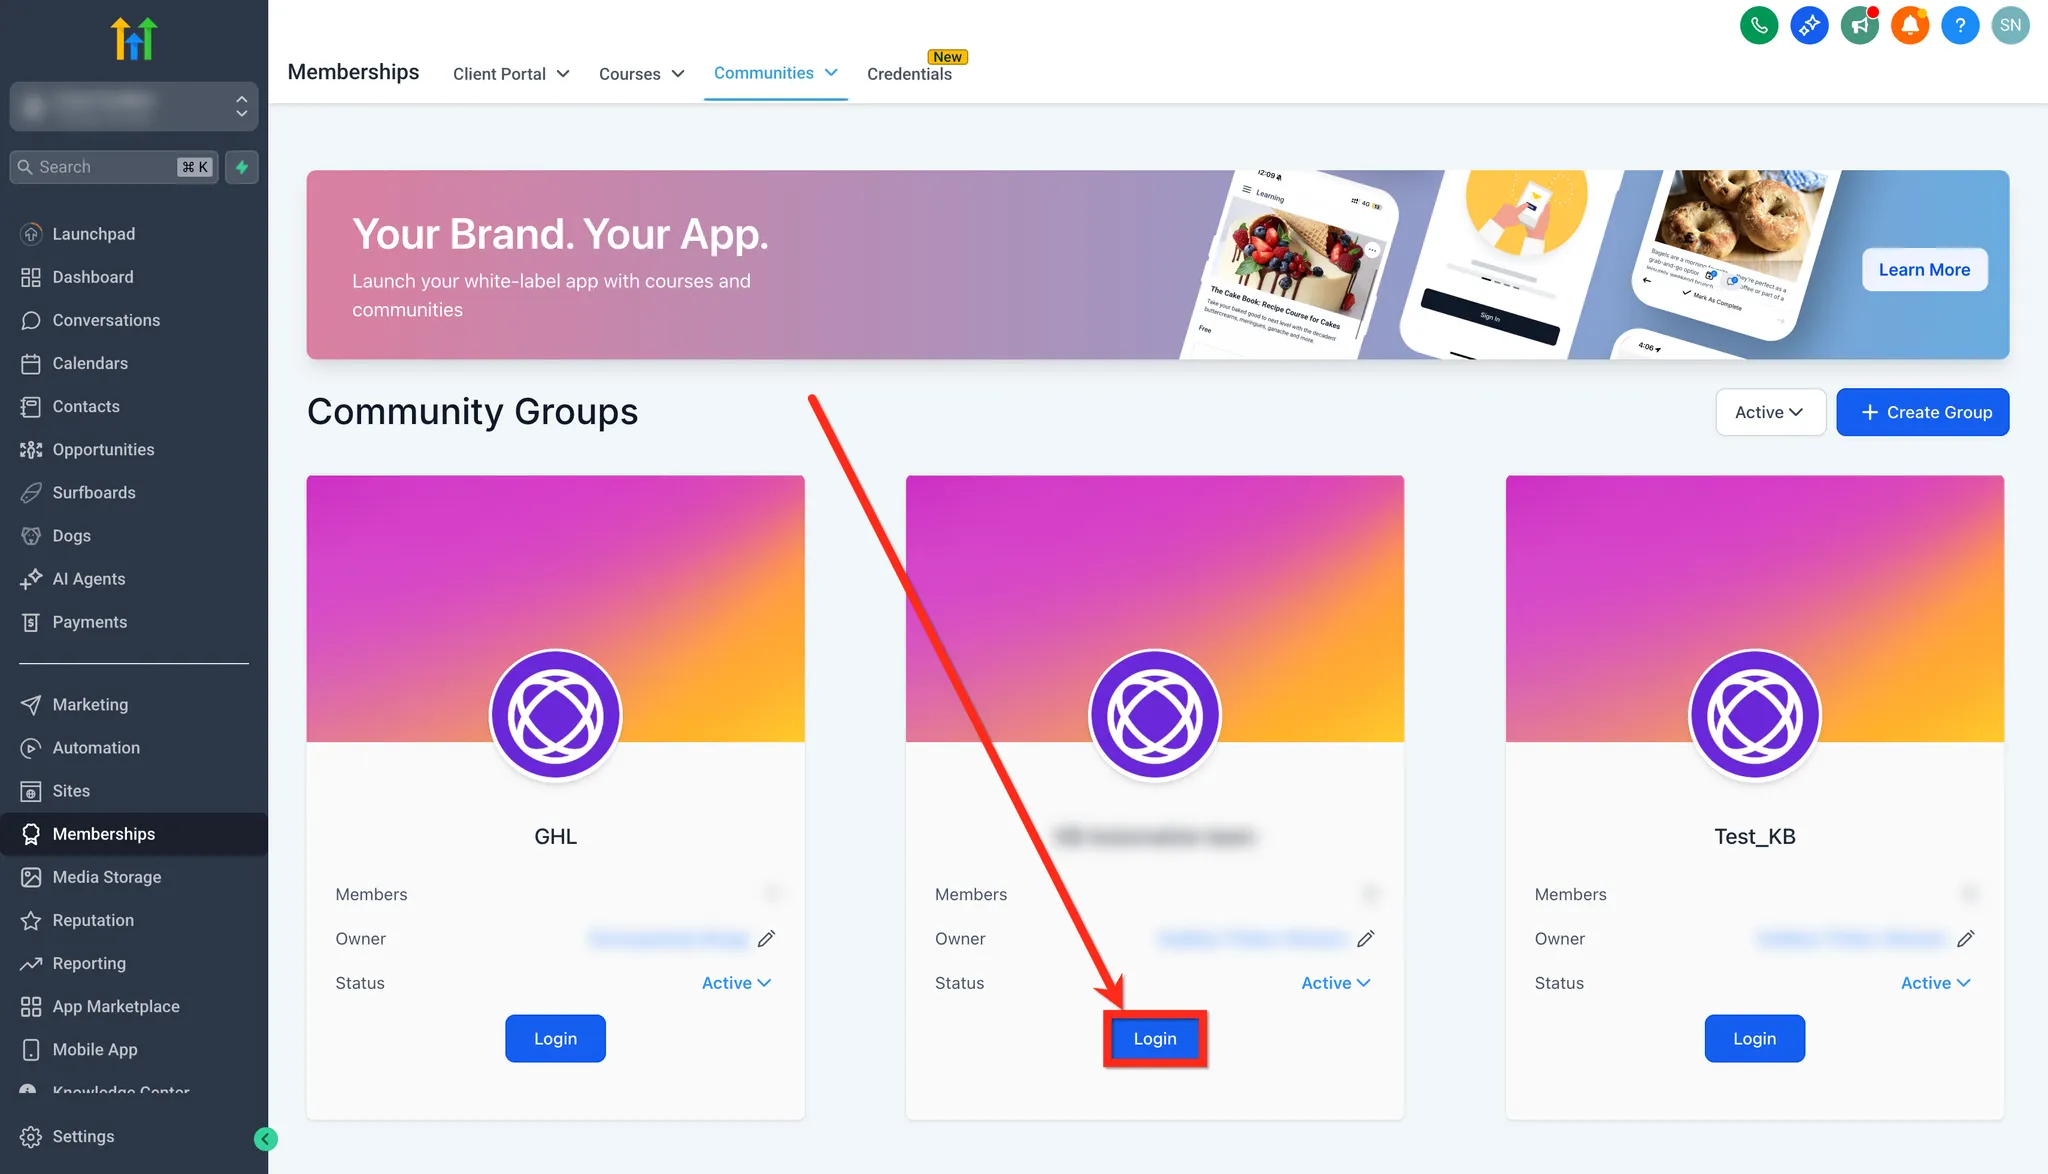Edit owner pencil icon on Test_KB card

point(1965,938)
